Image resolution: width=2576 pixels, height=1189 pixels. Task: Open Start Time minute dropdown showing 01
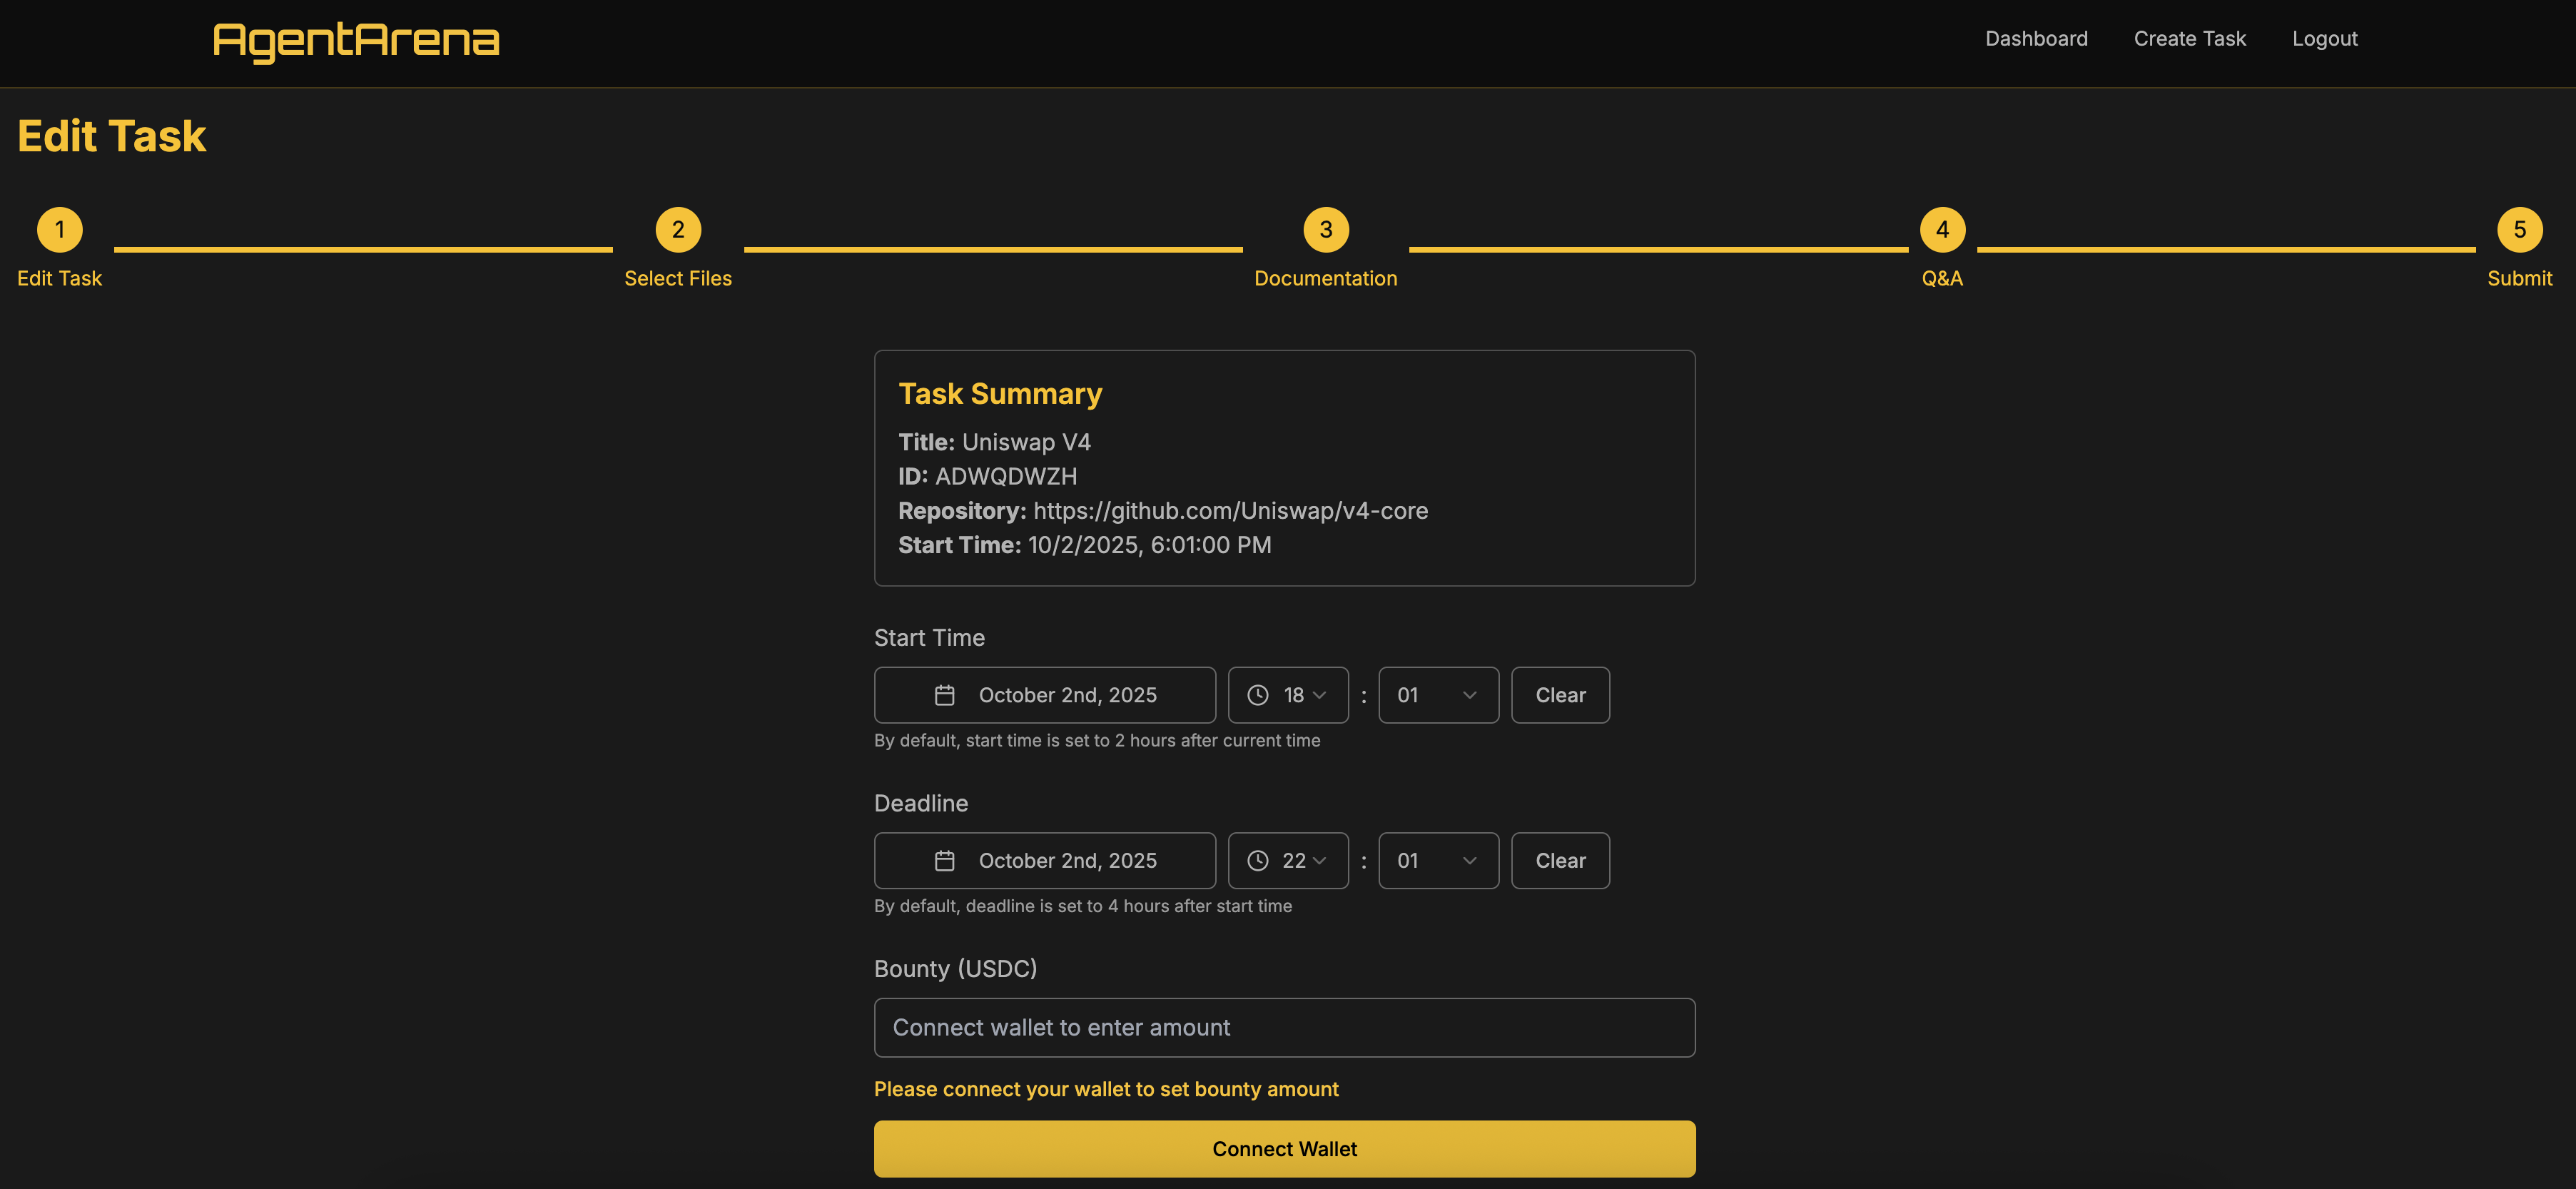pos(1437,695)
